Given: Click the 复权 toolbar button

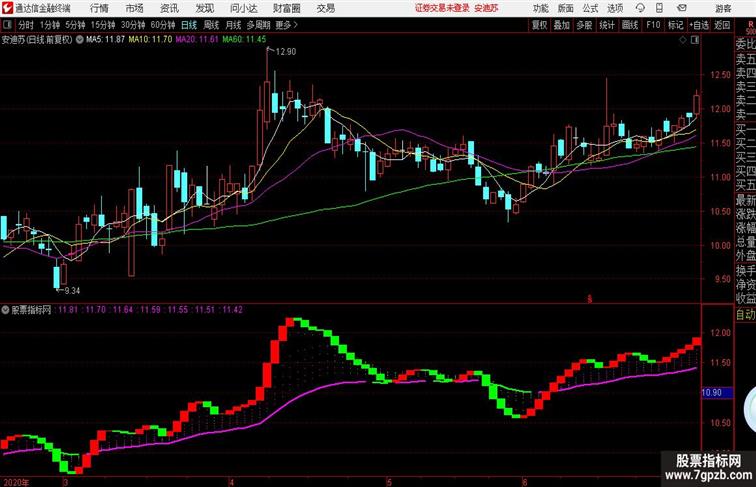Looking at the screenshot, I should (x=539, y=25).
